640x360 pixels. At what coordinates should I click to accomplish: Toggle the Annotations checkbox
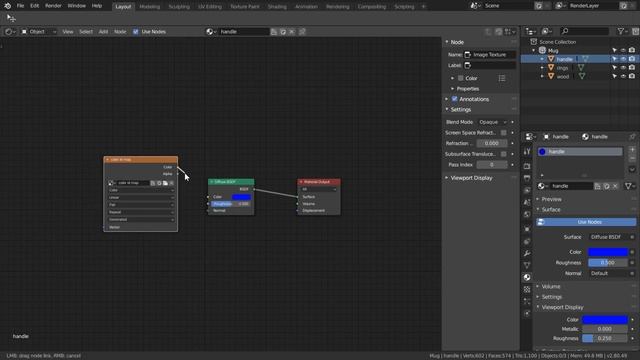[455, 99]
